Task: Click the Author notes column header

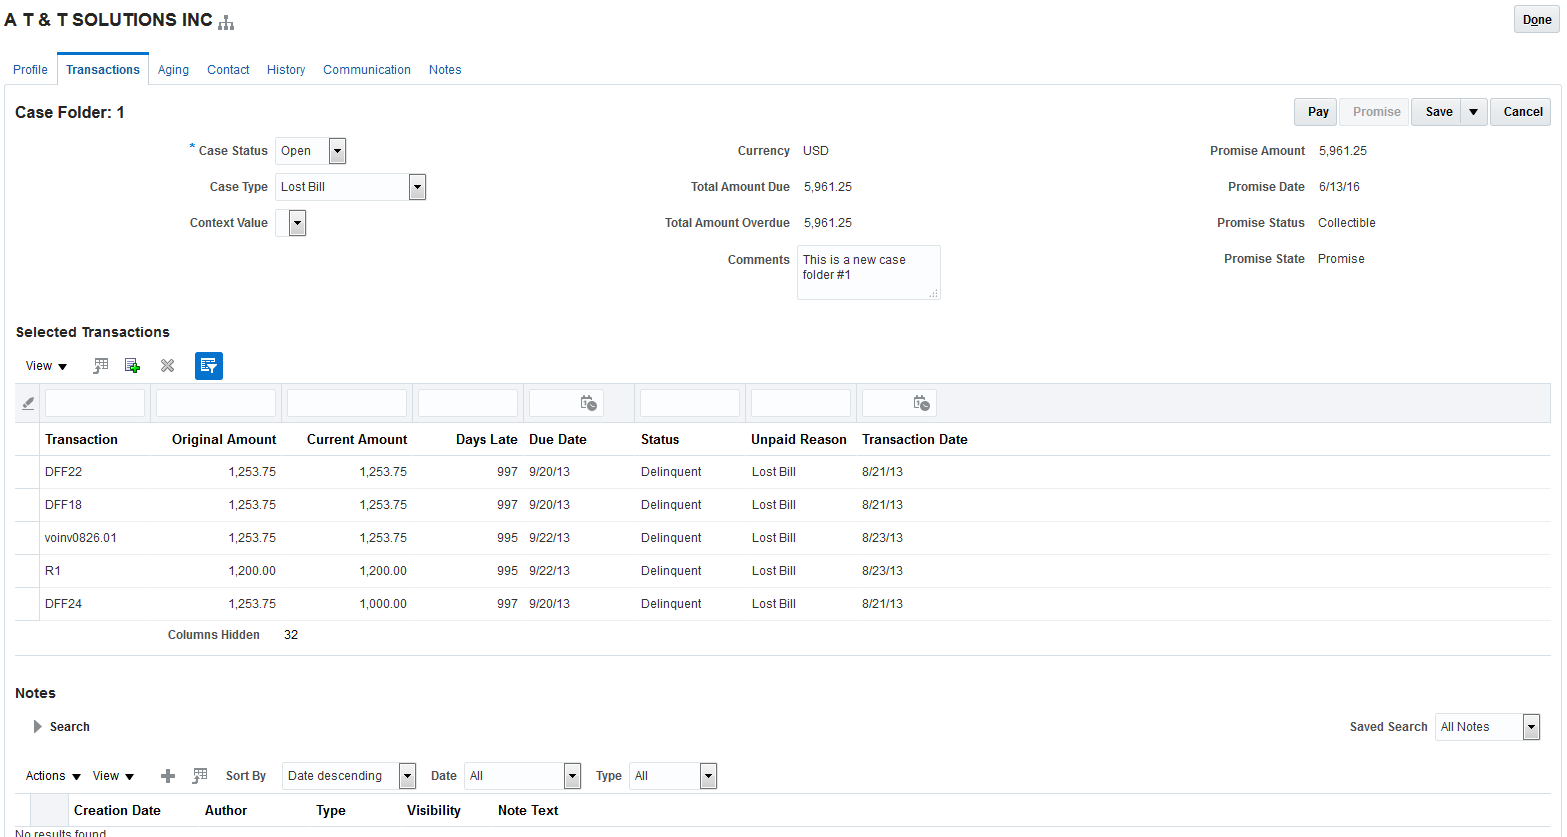Action: tap(226, 811)
